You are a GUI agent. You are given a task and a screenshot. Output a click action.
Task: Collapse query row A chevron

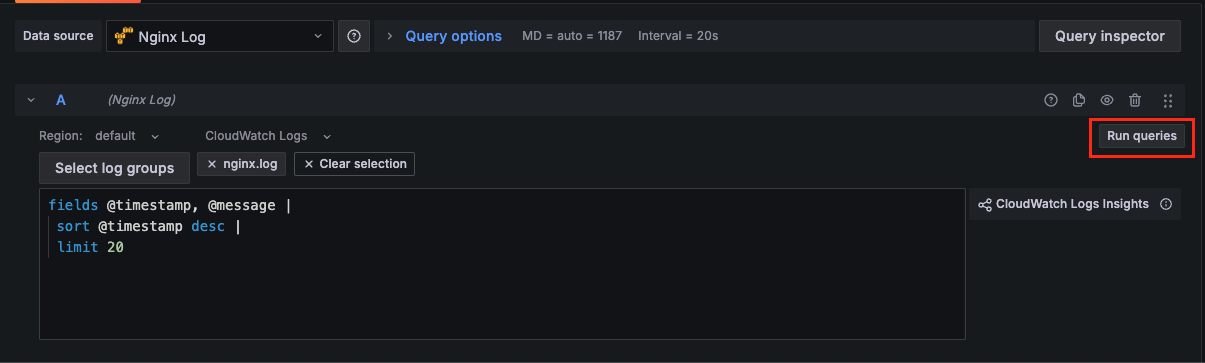tap(31, 100)
